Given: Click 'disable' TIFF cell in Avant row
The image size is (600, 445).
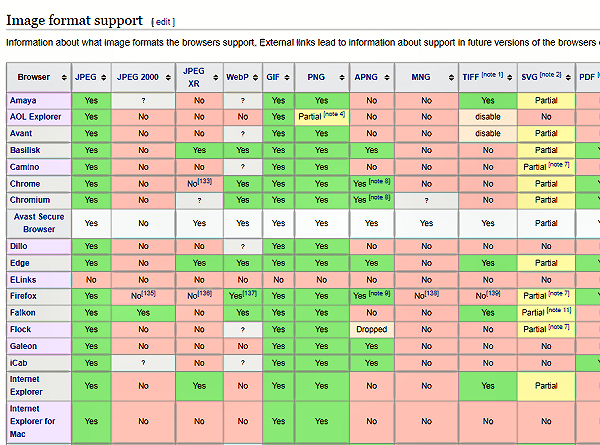Looking at the screenshot, I should point(488,133).
